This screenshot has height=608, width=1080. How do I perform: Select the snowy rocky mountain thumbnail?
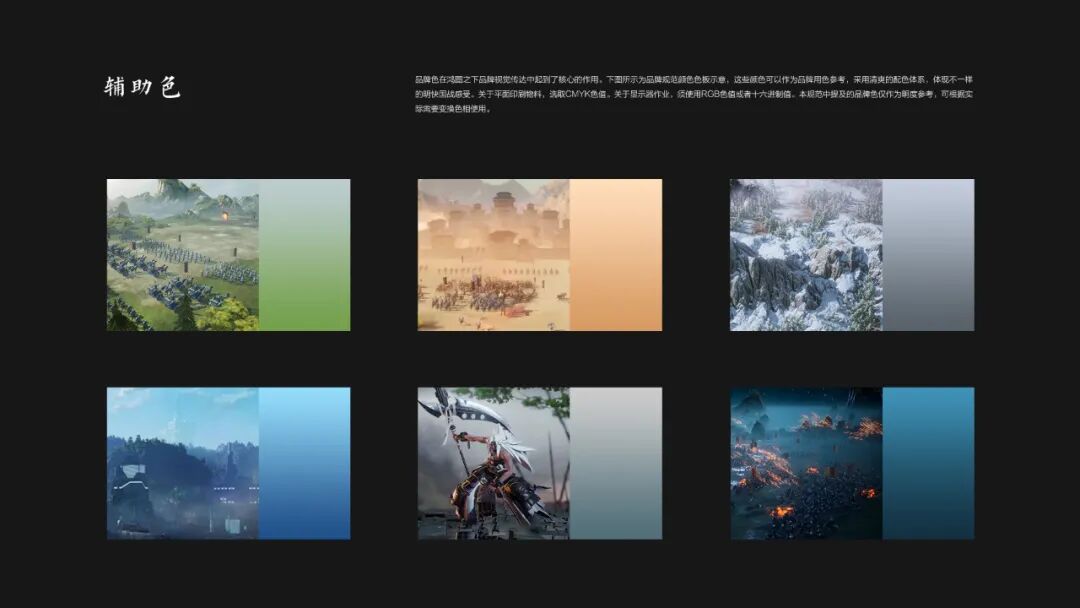[x=806, y=255]
